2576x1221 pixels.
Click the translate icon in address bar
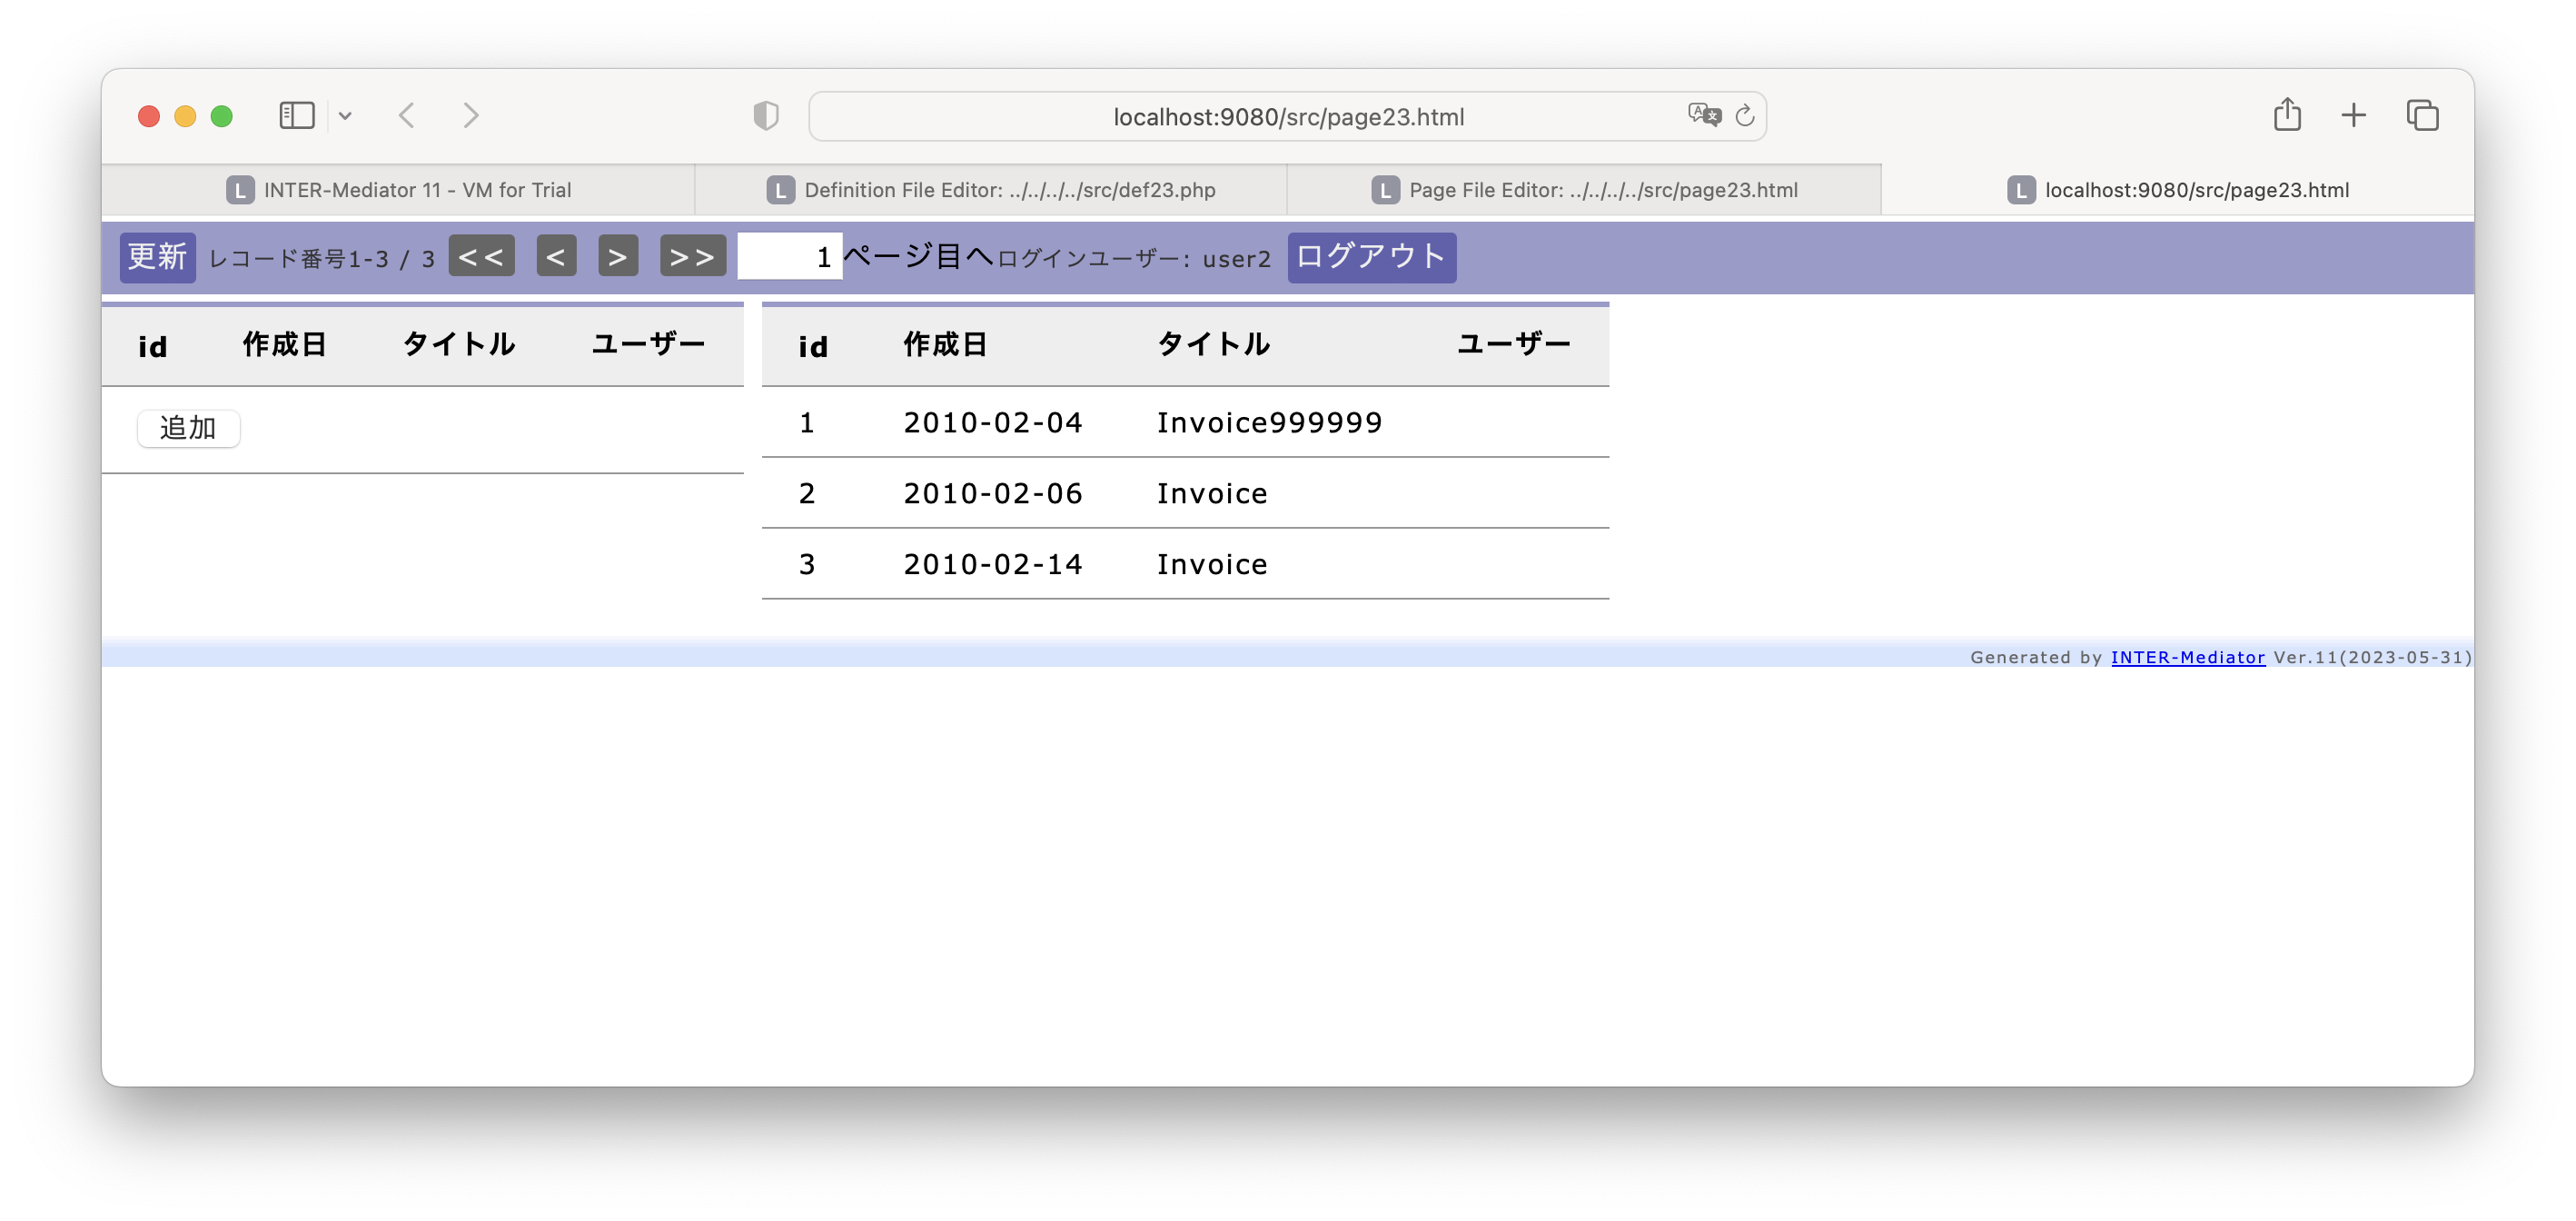[x=1704, y=115]
